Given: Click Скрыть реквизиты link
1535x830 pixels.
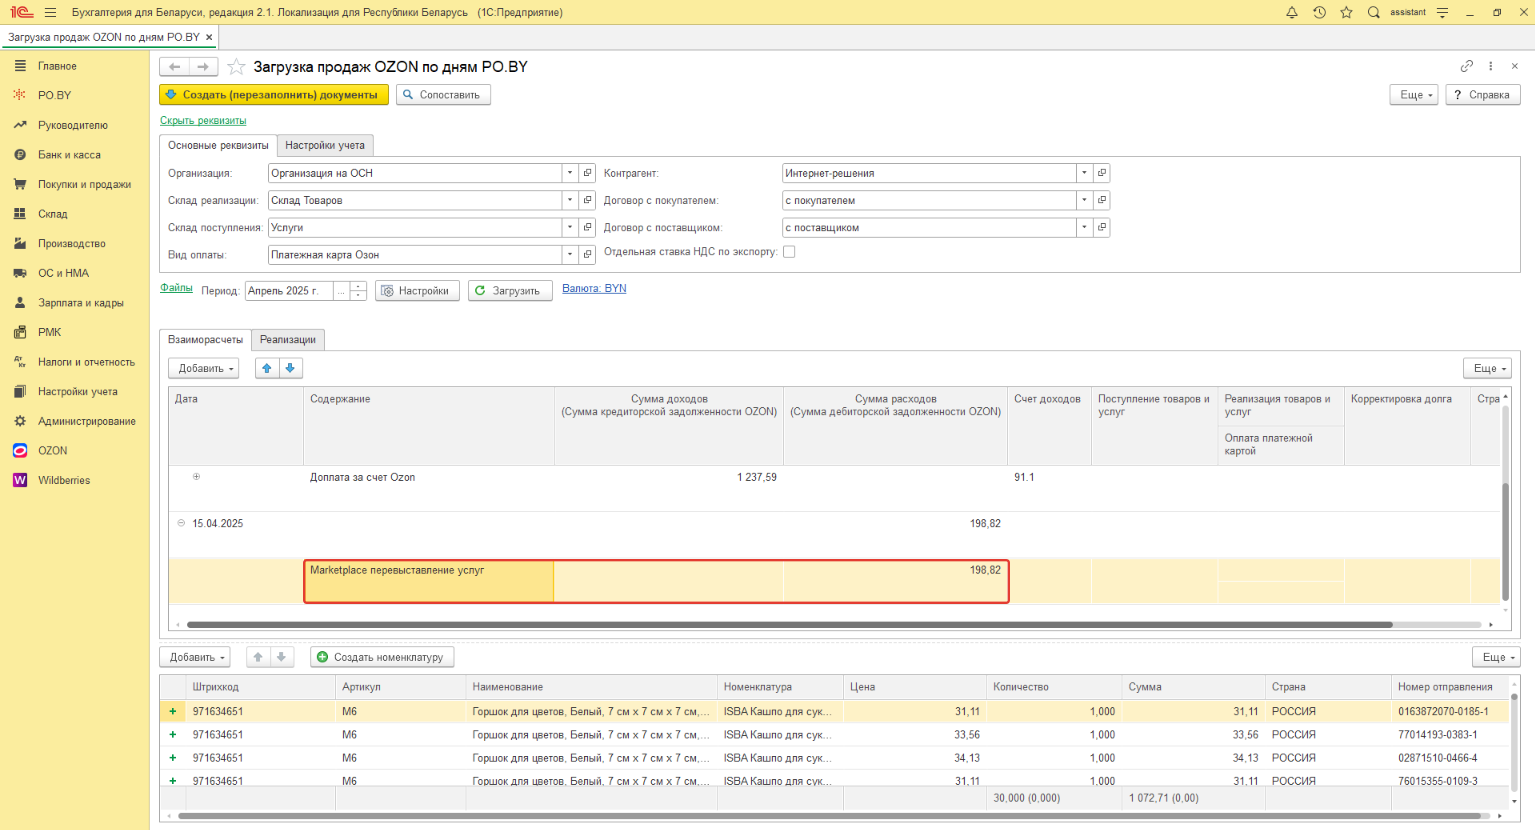Looking at the screenshot, I should pyautogui.click(x=203, y=121).
